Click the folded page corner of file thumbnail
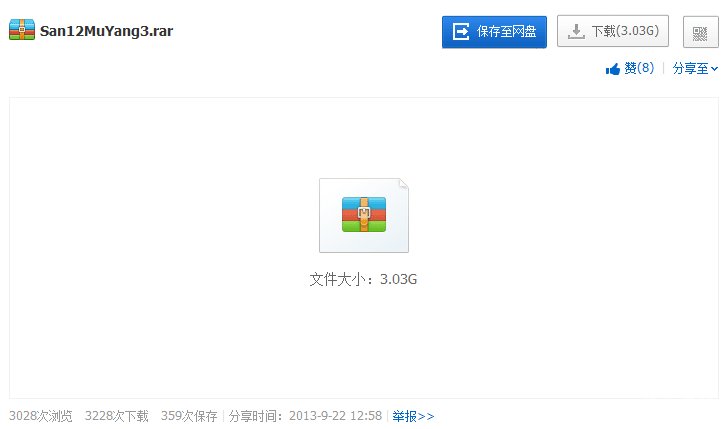This screenshot has width=726, height=429. 402,185
